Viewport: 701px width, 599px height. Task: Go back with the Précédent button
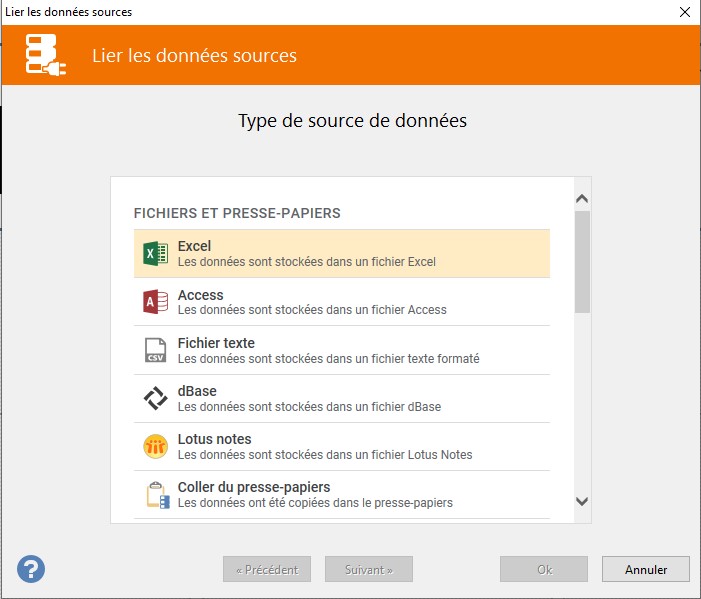(267, 570)
